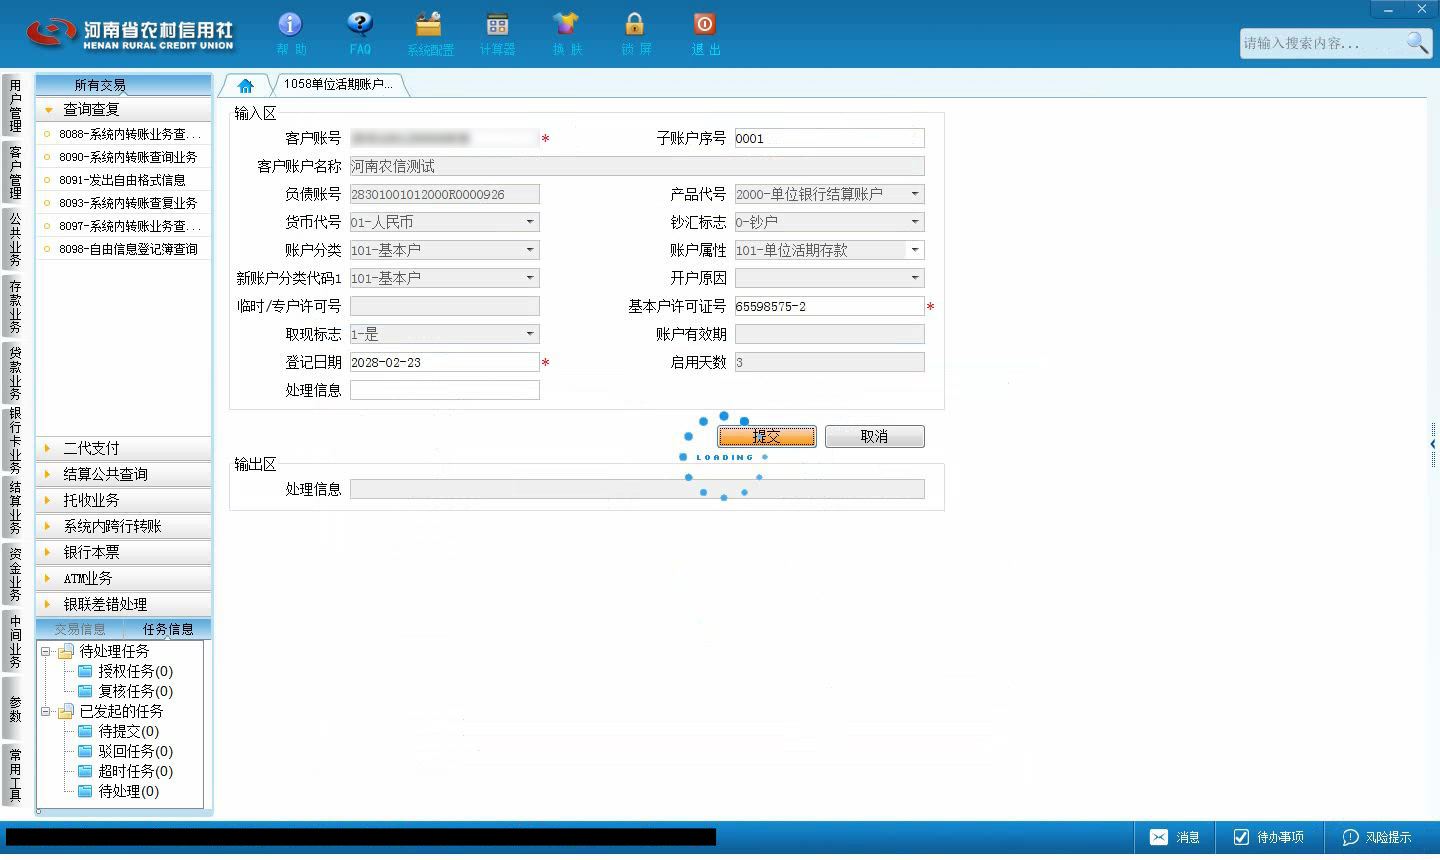The image size is (1440, 860).
Task: Expand the 银行本票 section
Action: pos(123,552)
